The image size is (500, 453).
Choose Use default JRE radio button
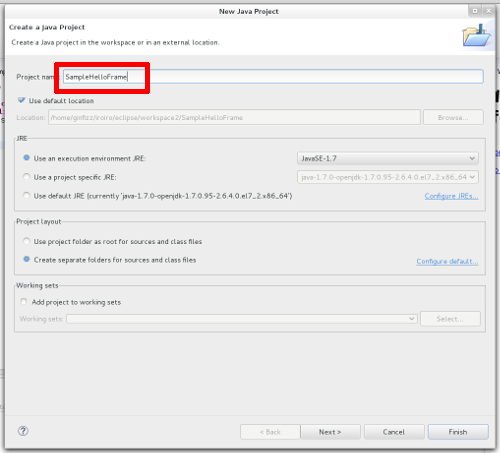(27, 195)
